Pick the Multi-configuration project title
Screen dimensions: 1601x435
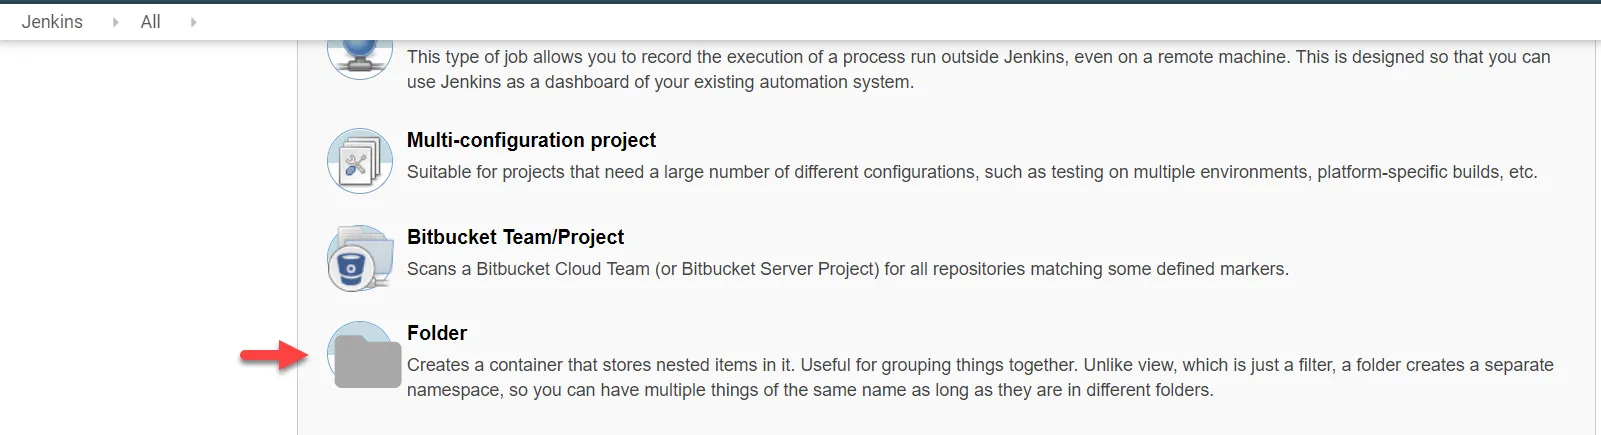[531, 140]
